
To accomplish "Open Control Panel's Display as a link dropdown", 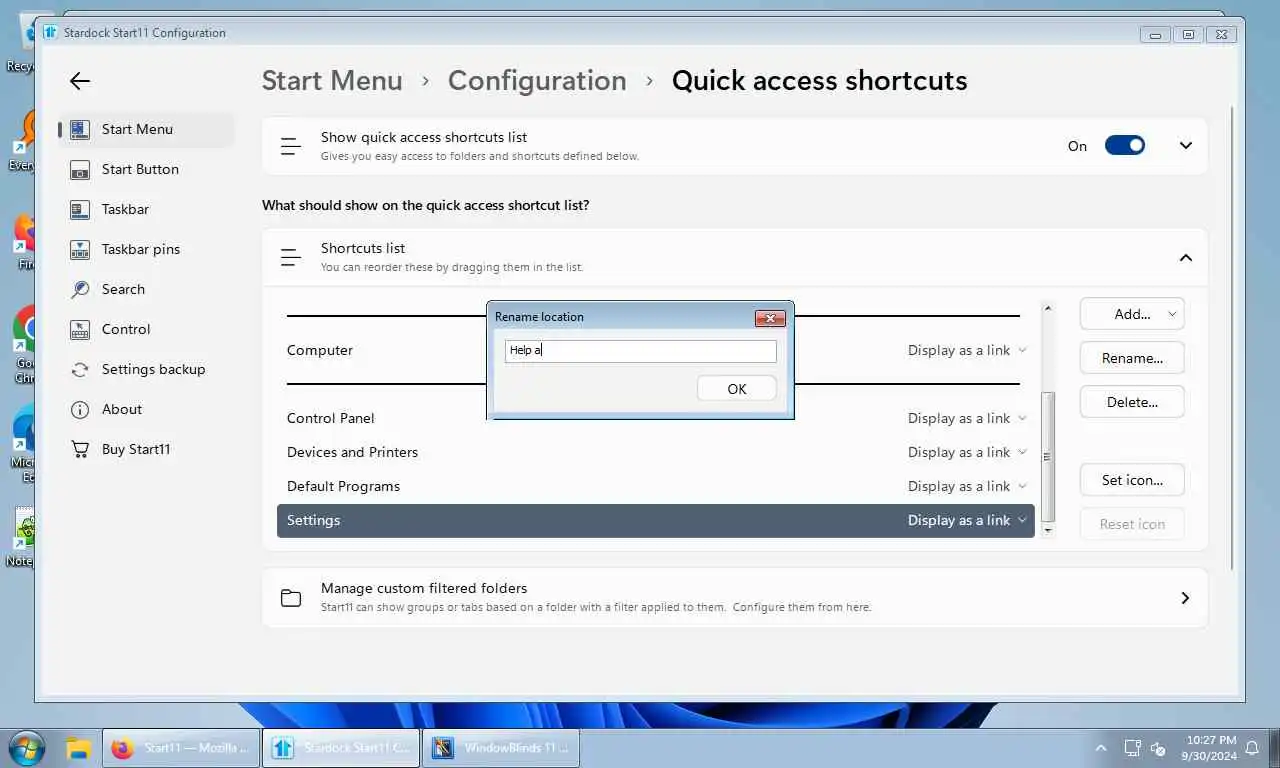I will tap(967, 418).
